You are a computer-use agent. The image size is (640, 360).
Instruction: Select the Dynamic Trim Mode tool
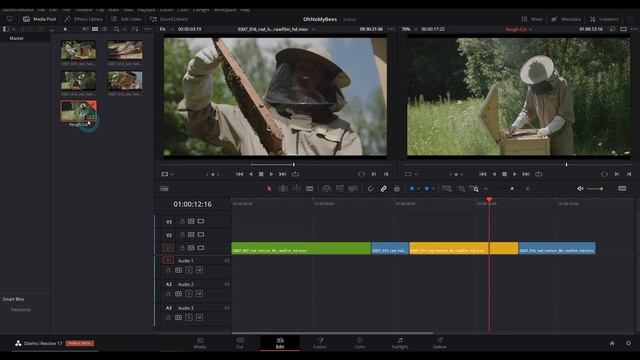click(296, 189)
